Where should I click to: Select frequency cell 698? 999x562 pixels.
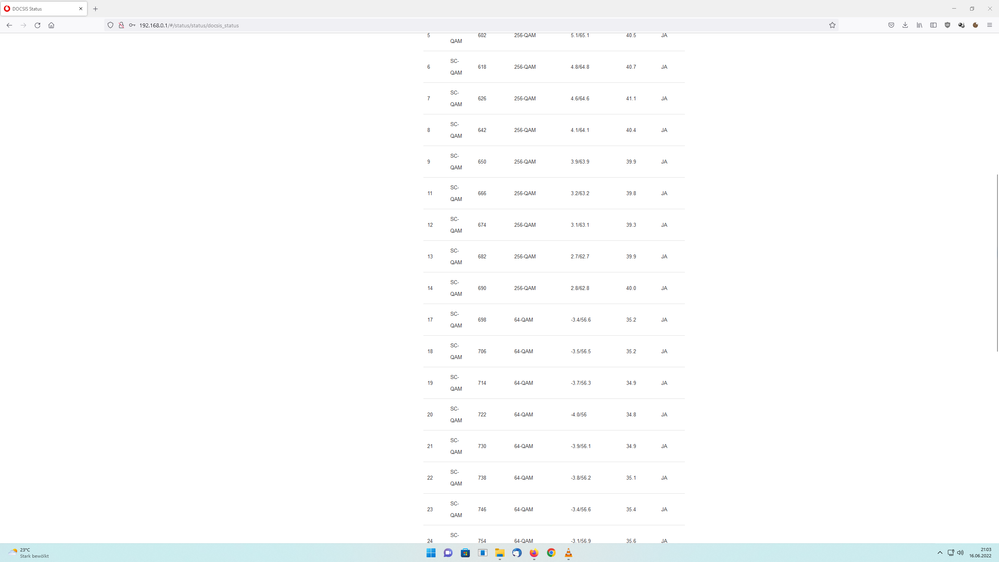[x=482, y=320]
